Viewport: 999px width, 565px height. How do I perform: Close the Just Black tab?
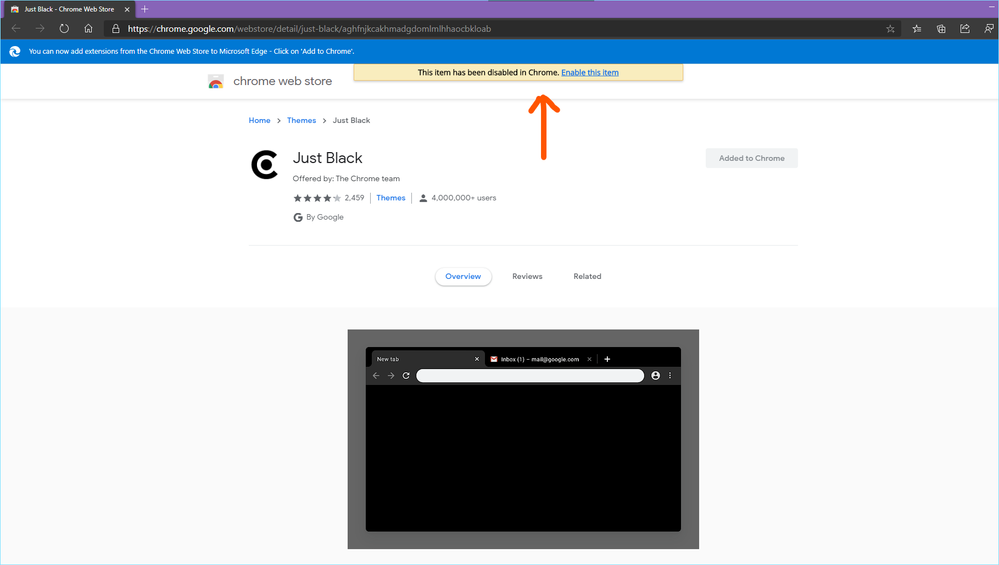coord(127,10)
